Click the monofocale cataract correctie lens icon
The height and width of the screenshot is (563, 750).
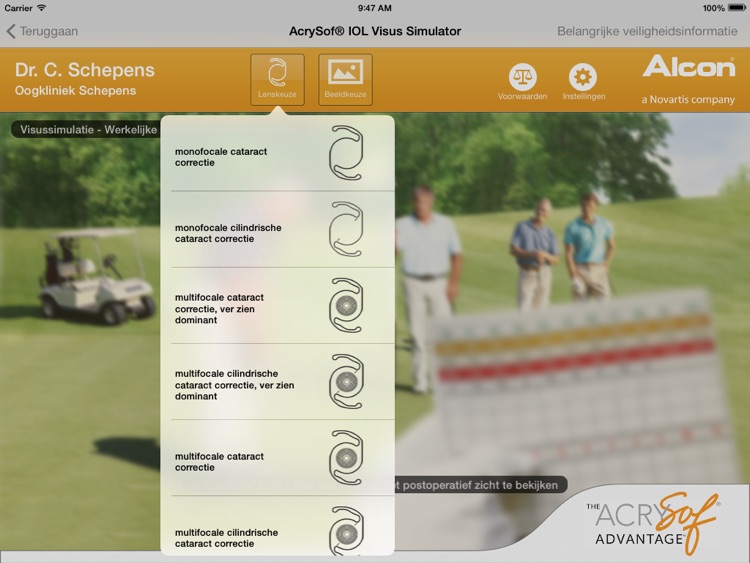[x=346, y=153]
